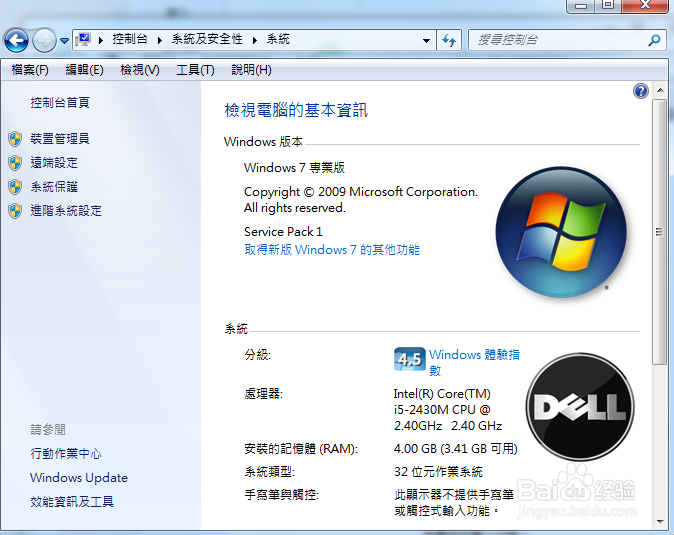Open 裝置管理員 link
Image resolution: width=674 pixels, height=535 pixels.
coord(60,139)
